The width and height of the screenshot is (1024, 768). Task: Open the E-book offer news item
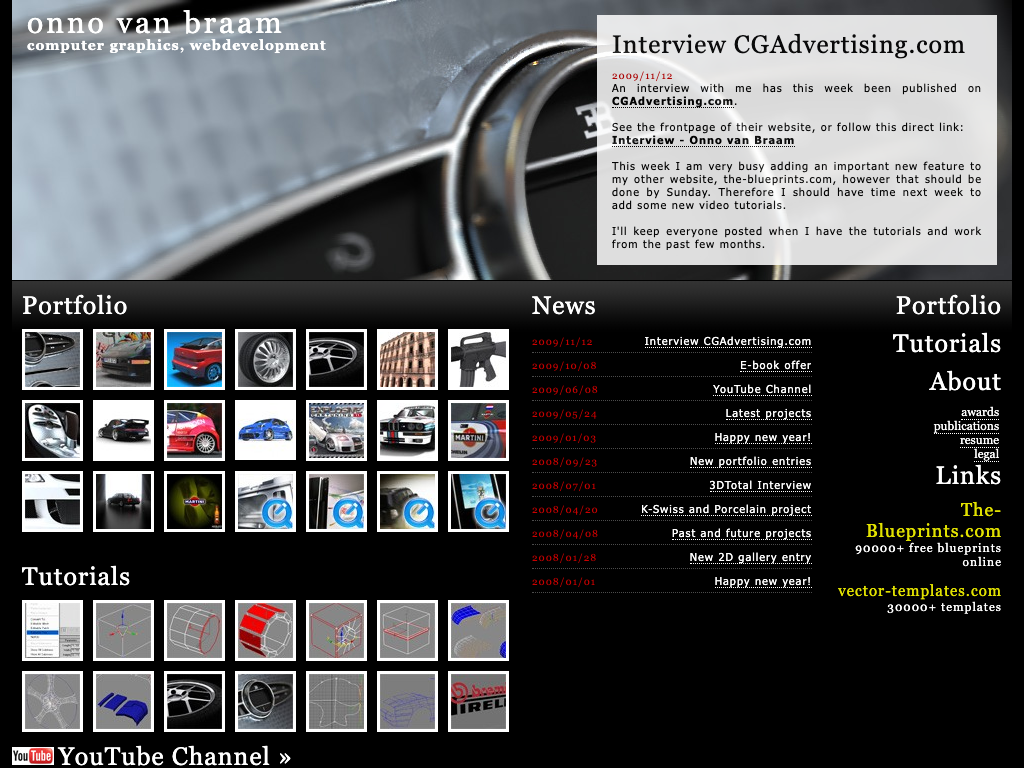(x=775, y=365)
